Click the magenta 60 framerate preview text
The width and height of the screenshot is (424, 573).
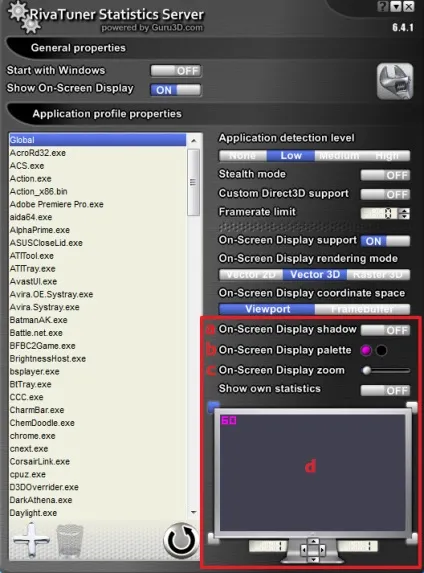click(x=229, y=420)
